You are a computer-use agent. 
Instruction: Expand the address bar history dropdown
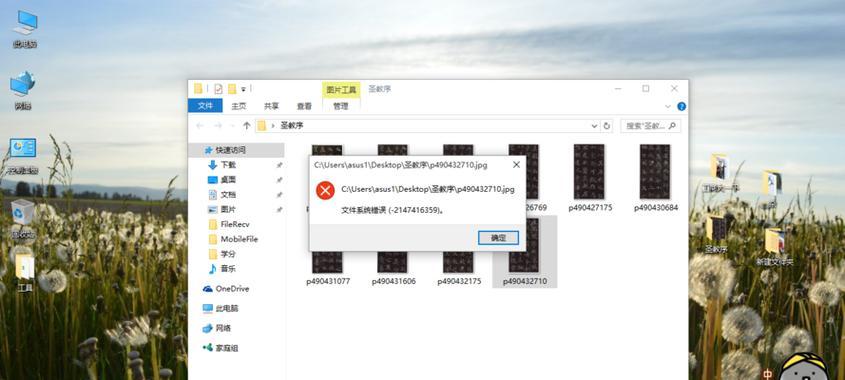point(594,126)
